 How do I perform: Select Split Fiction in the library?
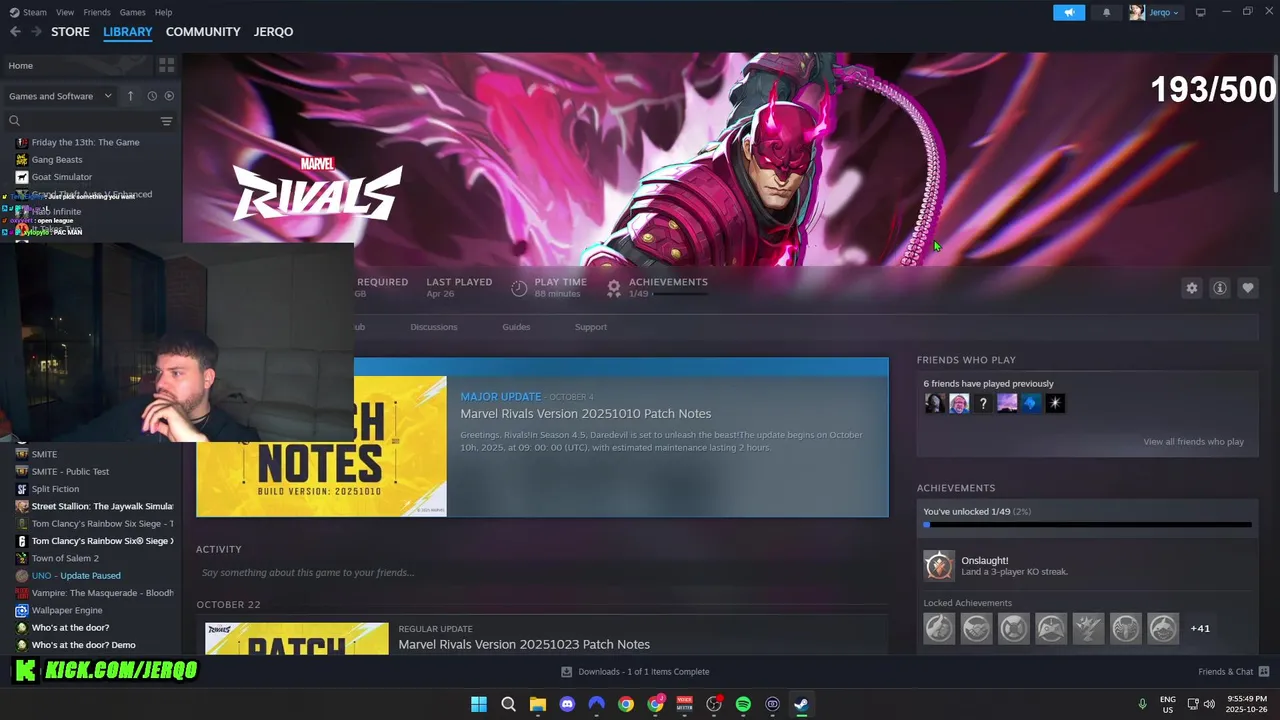[55, 489]
